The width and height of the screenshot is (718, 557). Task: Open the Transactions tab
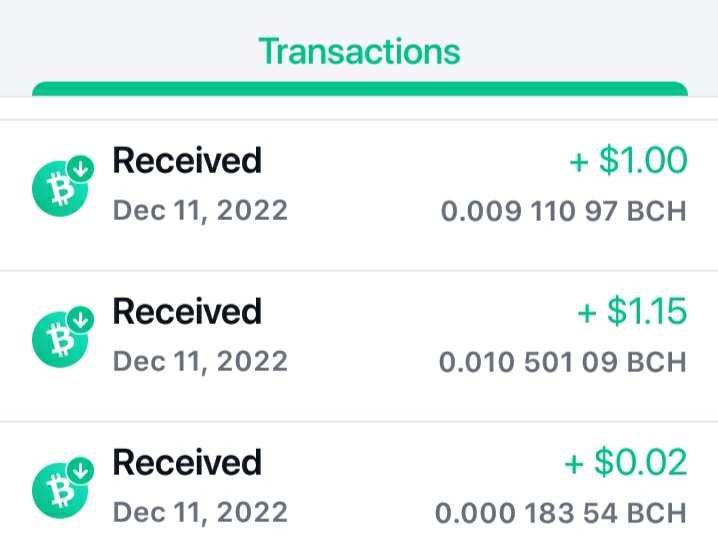click(359, 52)
